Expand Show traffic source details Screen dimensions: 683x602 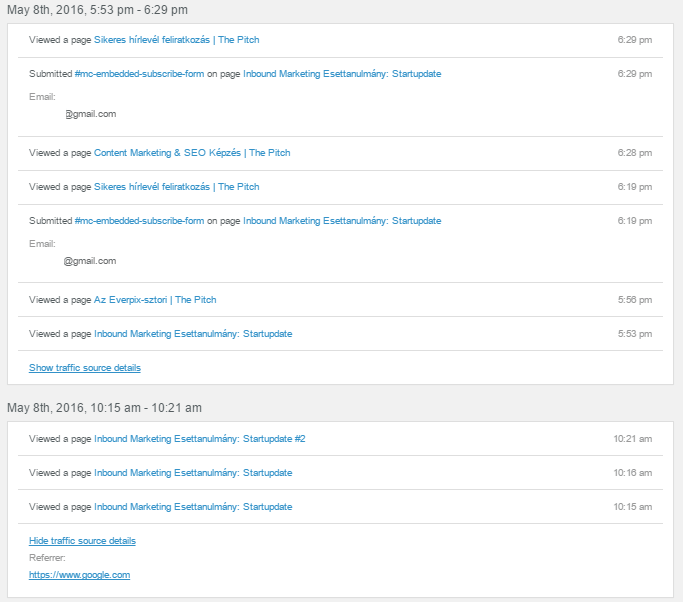pyautogui.click(x=85, y=368)
